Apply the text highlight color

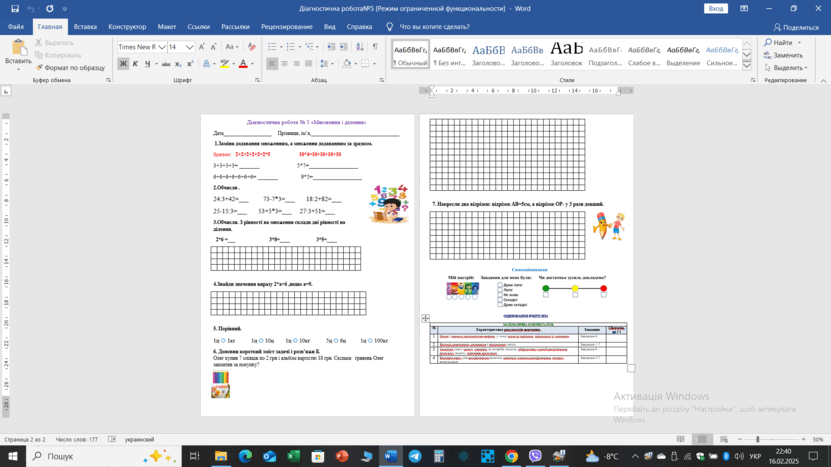click(x=225, y=64)
